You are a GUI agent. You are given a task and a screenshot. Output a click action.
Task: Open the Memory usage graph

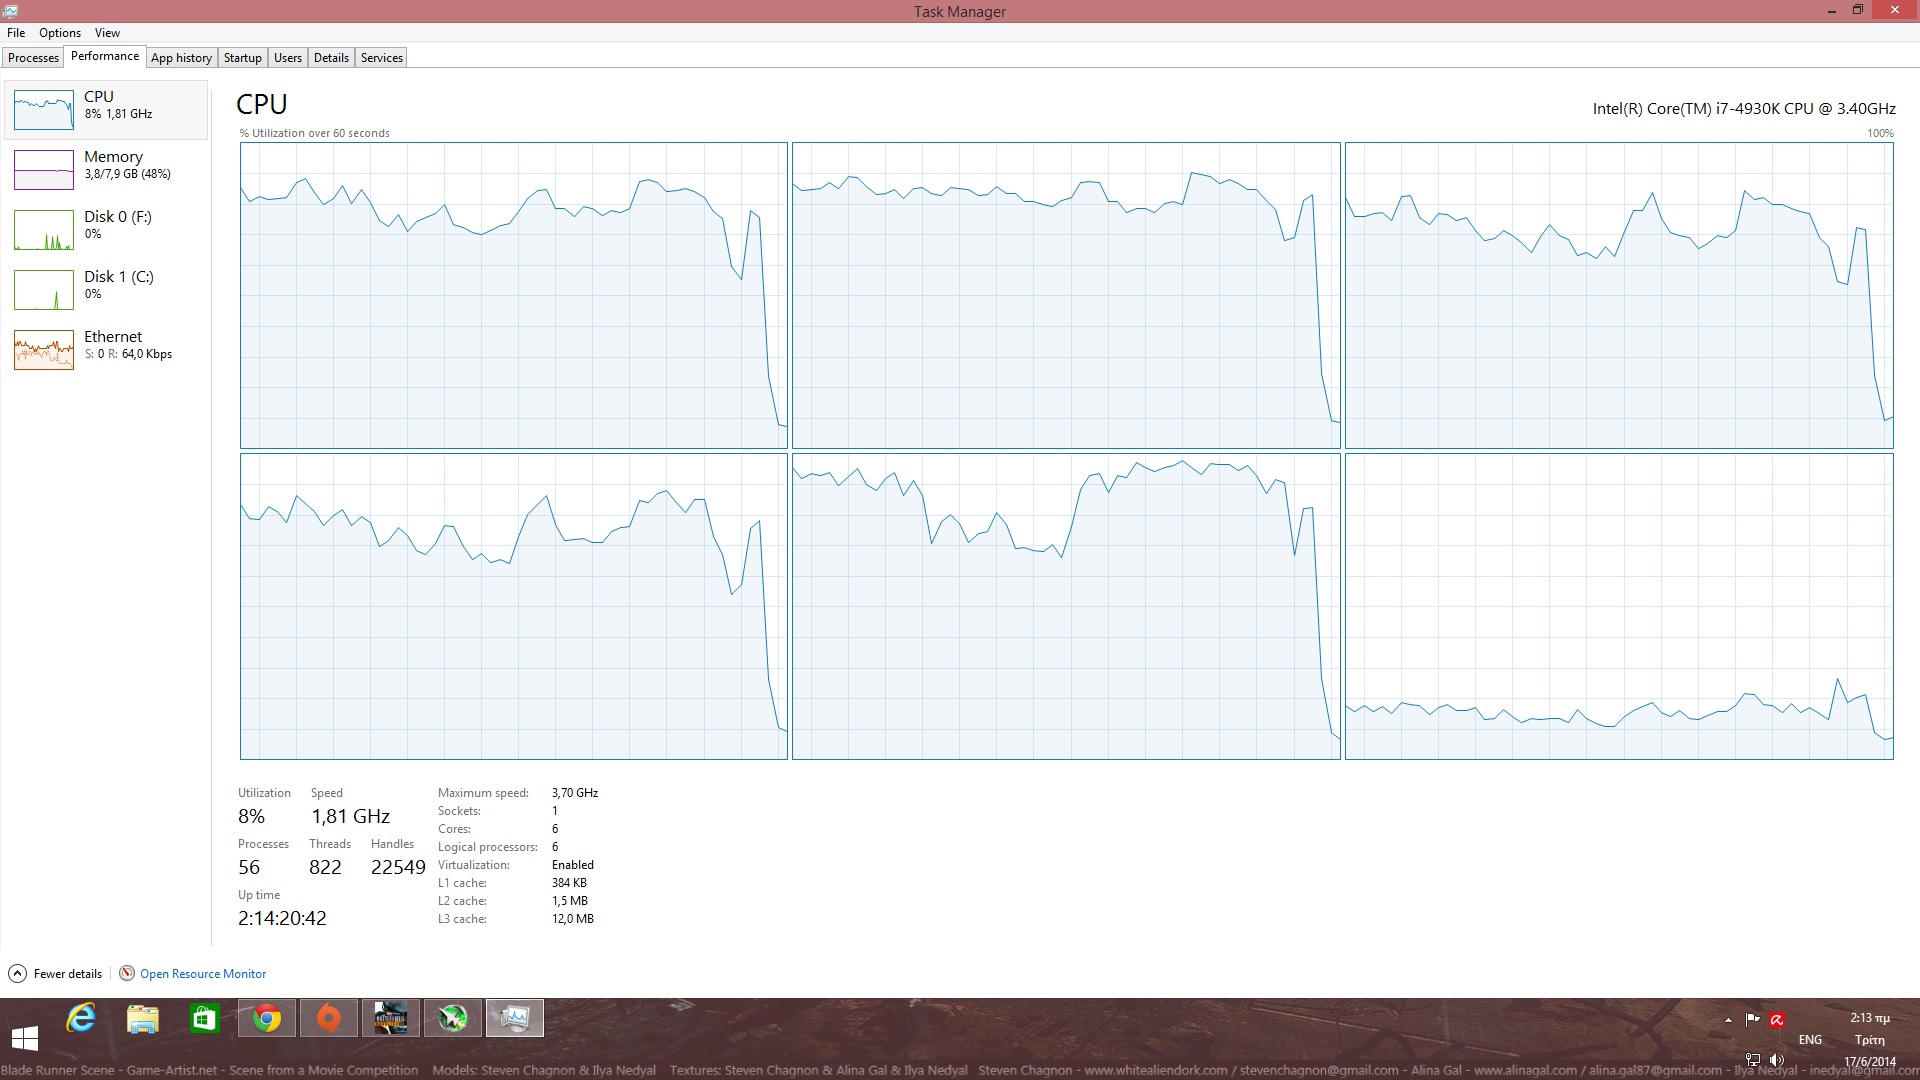click(x=105, y=169)
